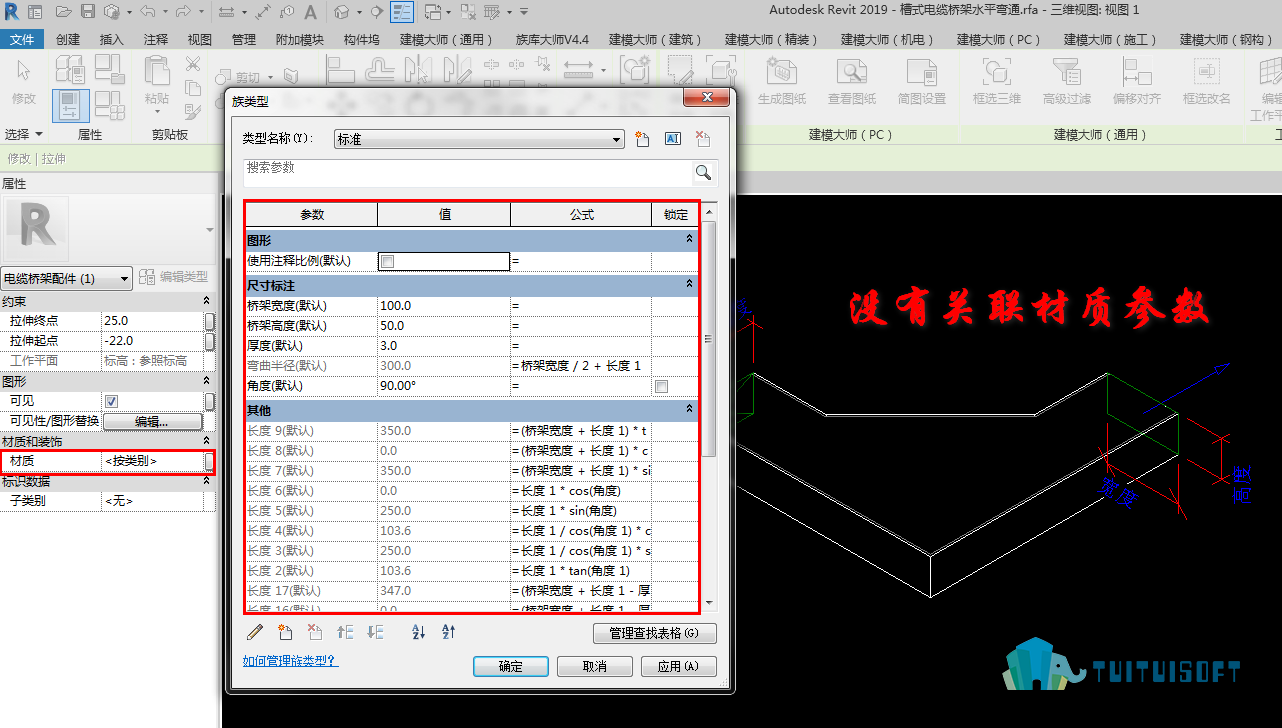The width and height of the screenshot is (1282, 728).
Task: Sort parameters in descending Z-A order
Action: pyautogui.click(x=449, y=632)
